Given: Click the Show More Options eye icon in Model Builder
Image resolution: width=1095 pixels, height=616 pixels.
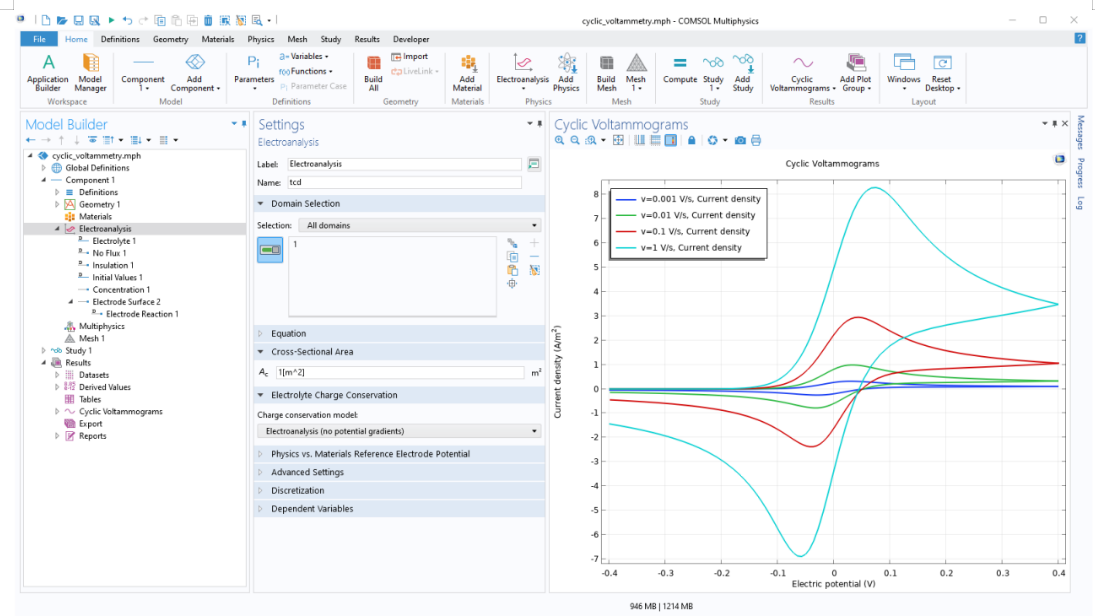Looking at the screenshot, I should [92, 140].
